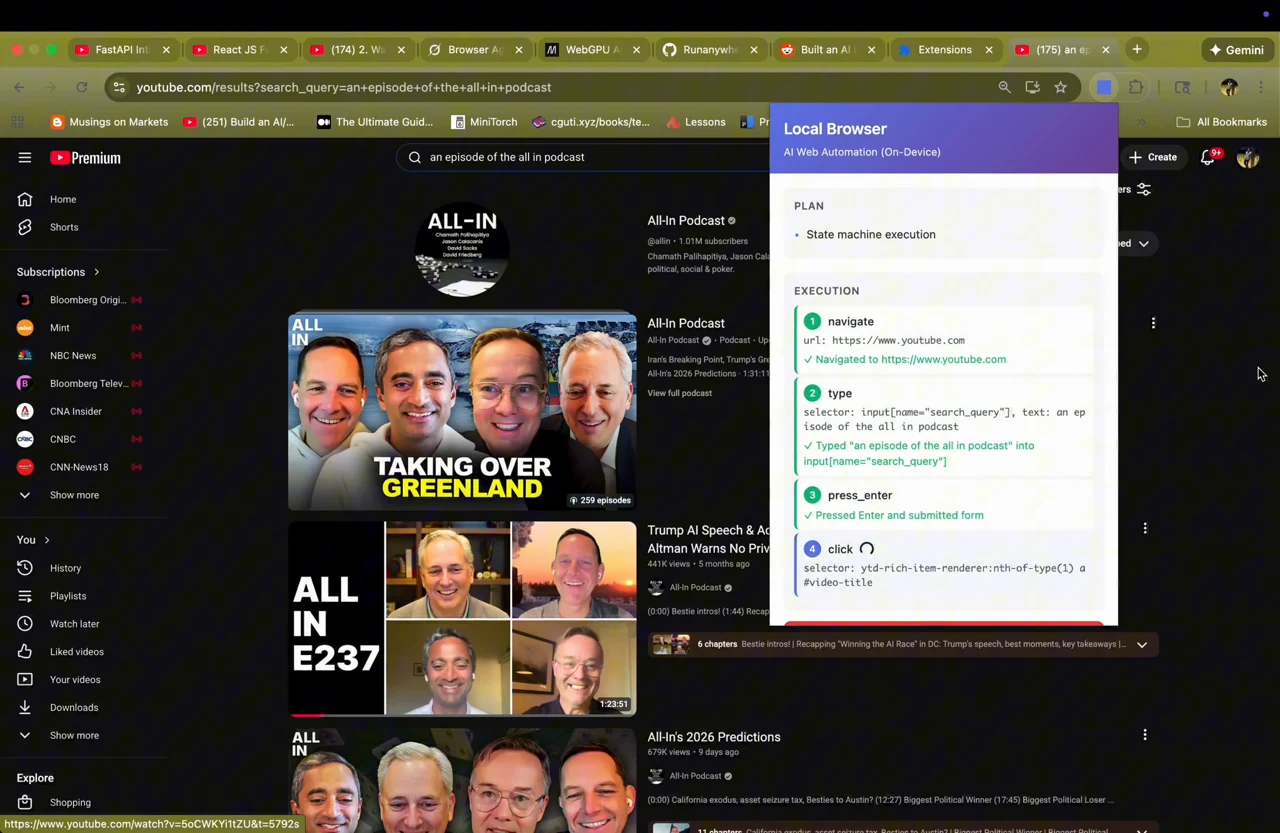Click the site info icon beside the URL
The width and height of the screenshot is (1280, 833).
tap(119, 87)
